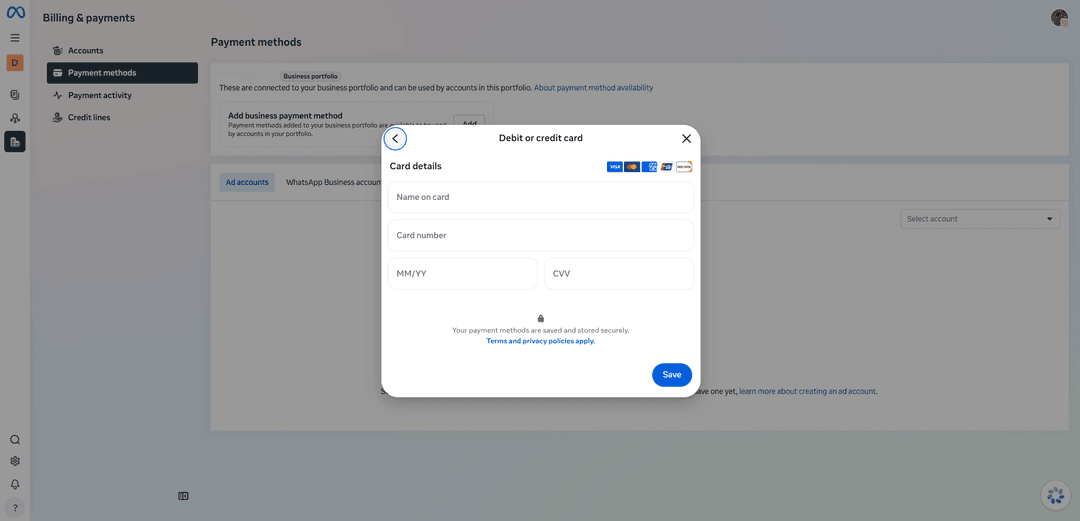This screenshot has height=521, width=1080.
Task: Open the highlighted billing icon in rail
Action: click(x=15, y=142)
